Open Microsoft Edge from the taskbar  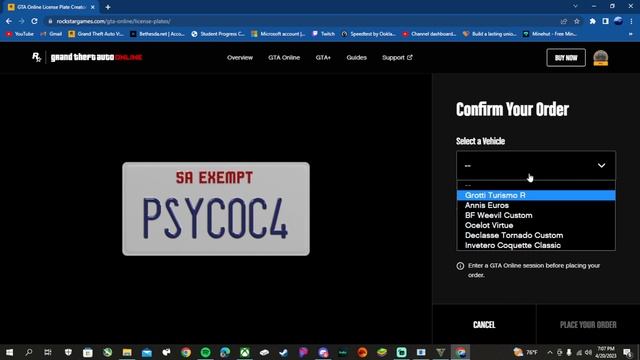pyautogui.click(x=225, y=352)
